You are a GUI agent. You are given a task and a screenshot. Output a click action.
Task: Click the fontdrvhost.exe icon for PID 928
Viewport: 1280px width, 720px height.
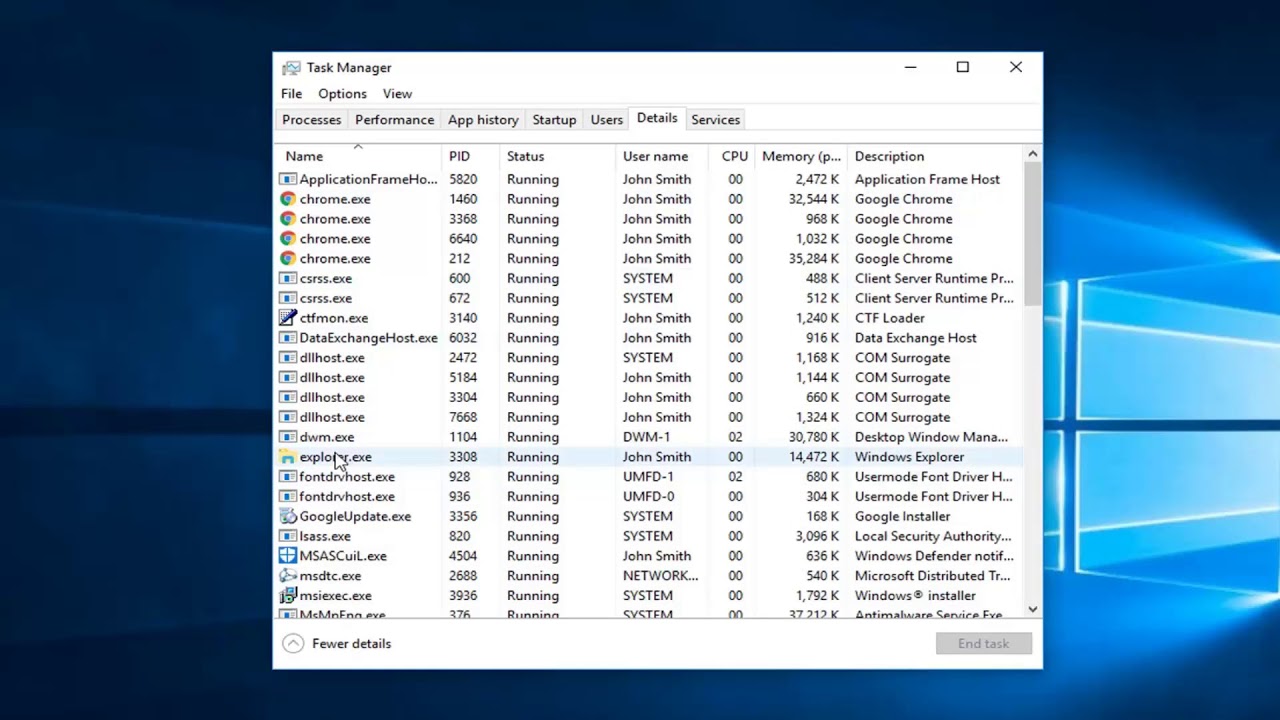(288, 477)
